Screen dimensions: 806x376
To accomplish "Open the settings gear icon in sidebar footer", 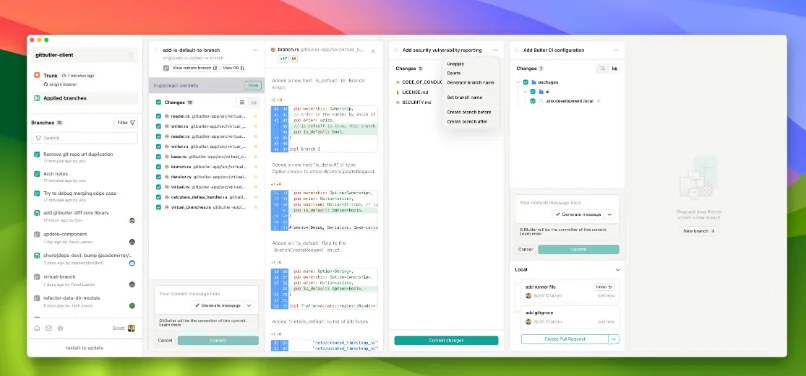I will 60,328.
